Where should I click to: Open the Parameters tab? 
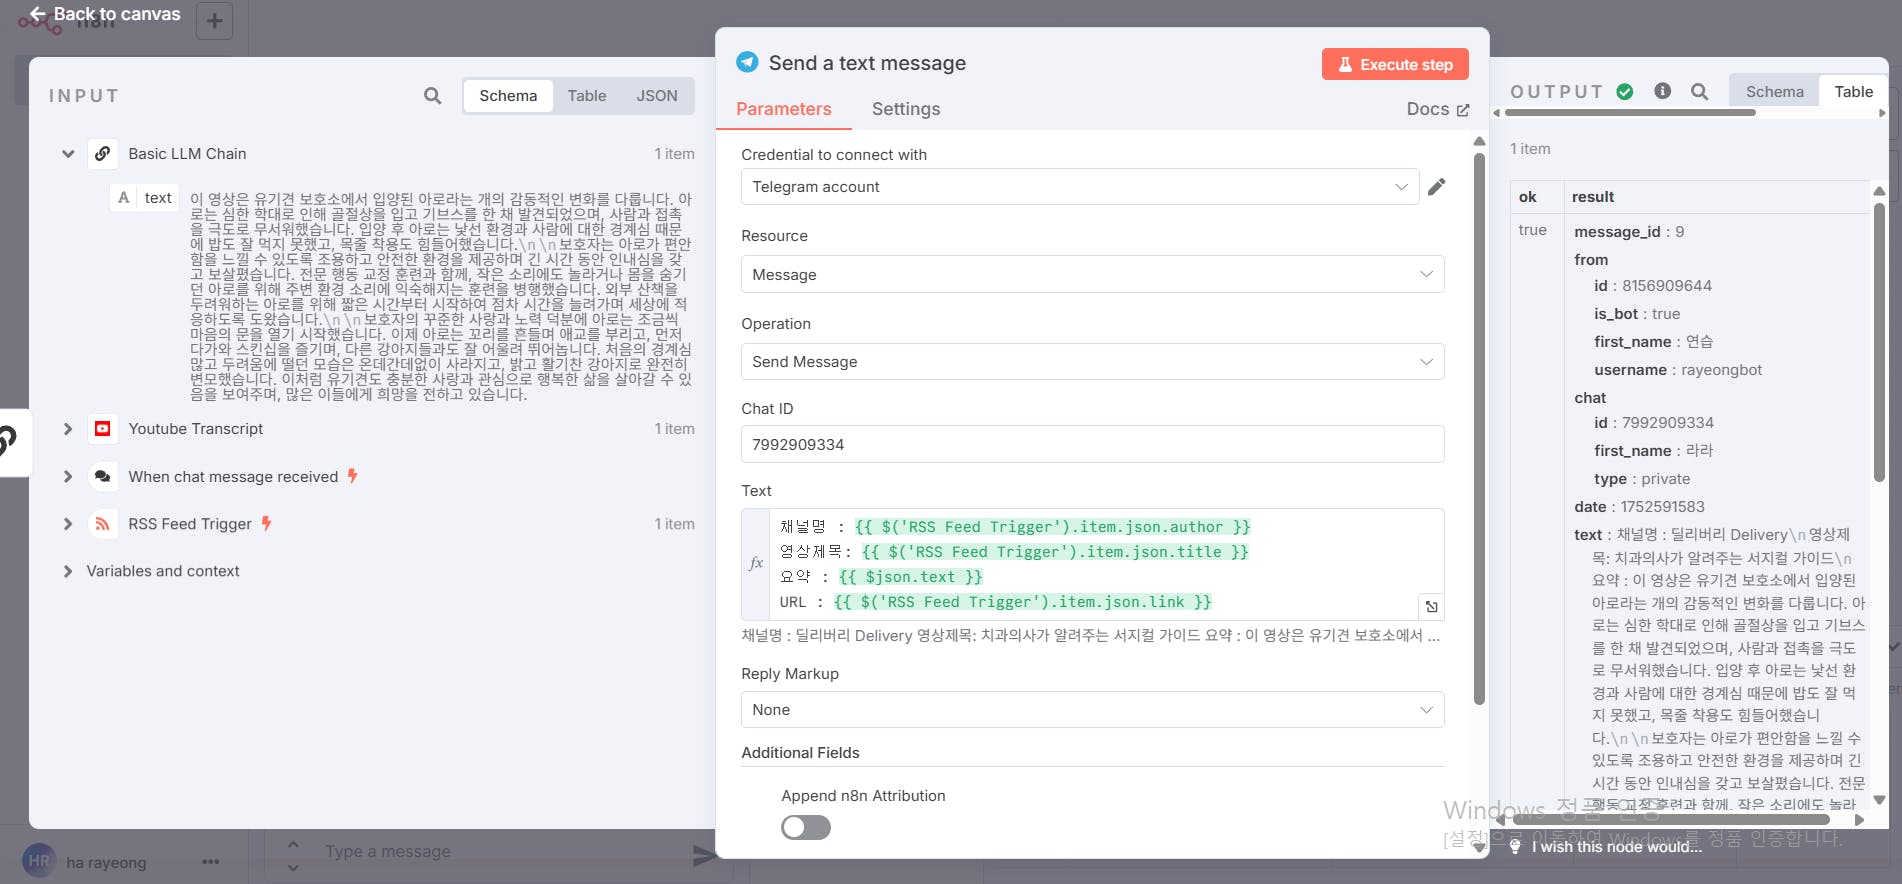(x=784, y=109)
